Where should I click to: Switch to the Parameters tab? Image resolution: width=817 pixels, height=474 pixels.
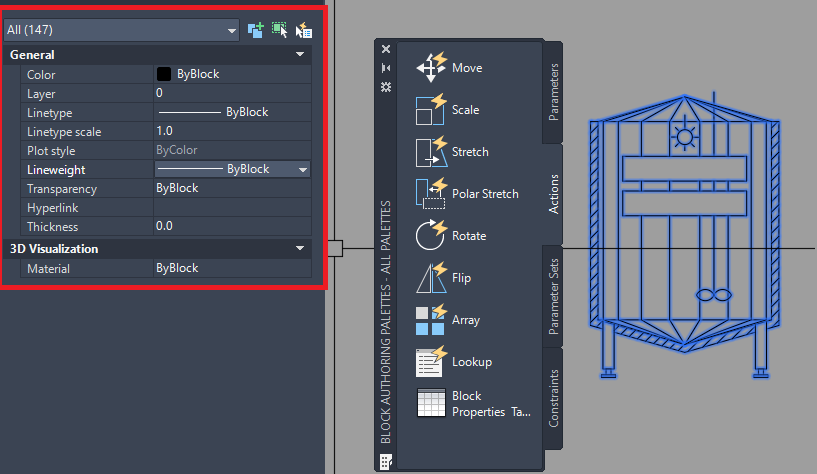[553, 92]
